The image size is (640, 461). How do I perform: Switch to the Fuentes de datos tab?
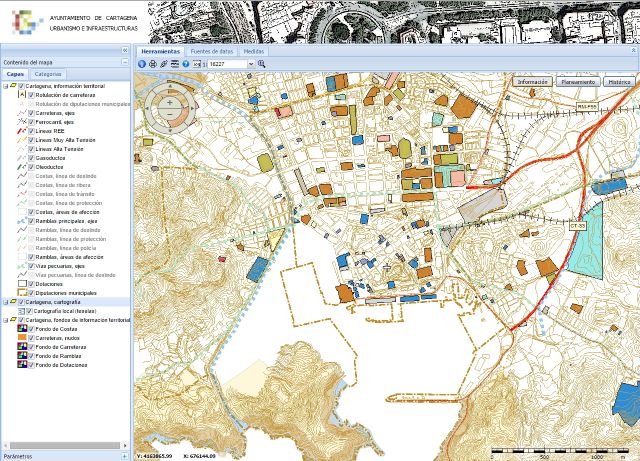pos(211,50)
